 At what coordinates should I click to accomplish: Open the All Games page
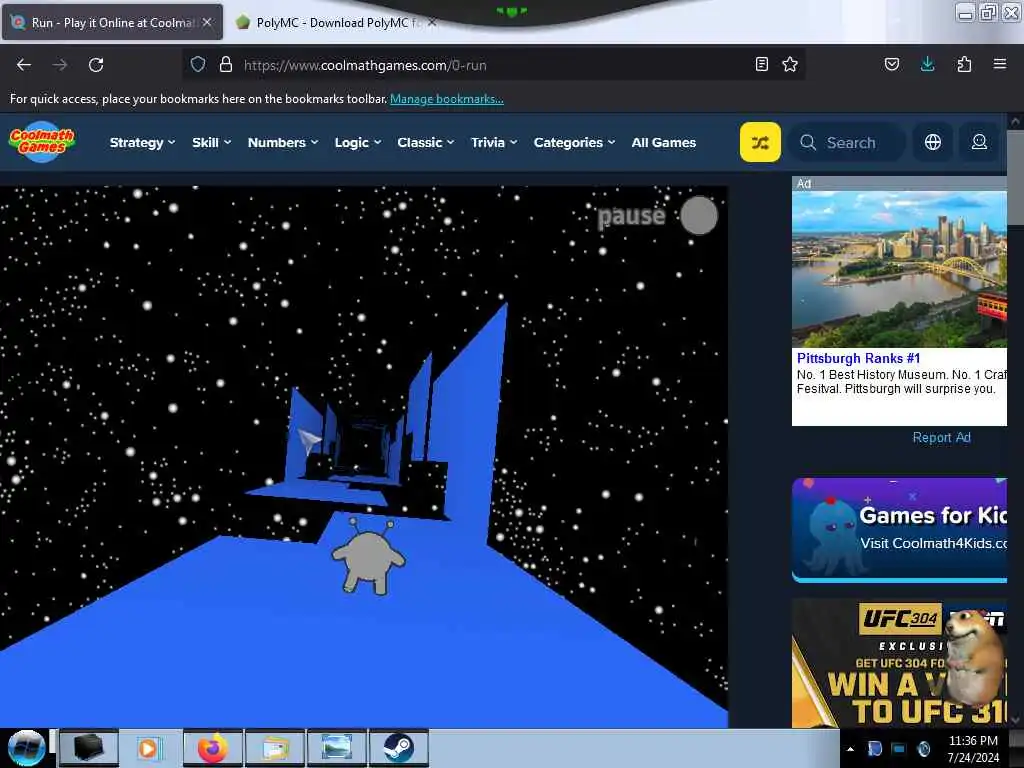coord(664,142)
